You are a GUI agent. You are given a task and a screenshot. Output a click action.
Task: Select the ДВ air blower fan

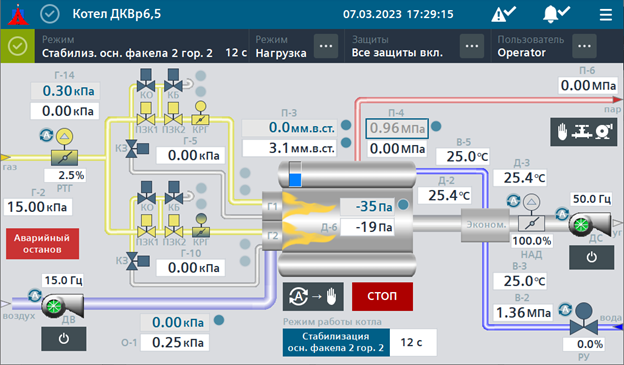pyautogui.click(x=62, y=306)
